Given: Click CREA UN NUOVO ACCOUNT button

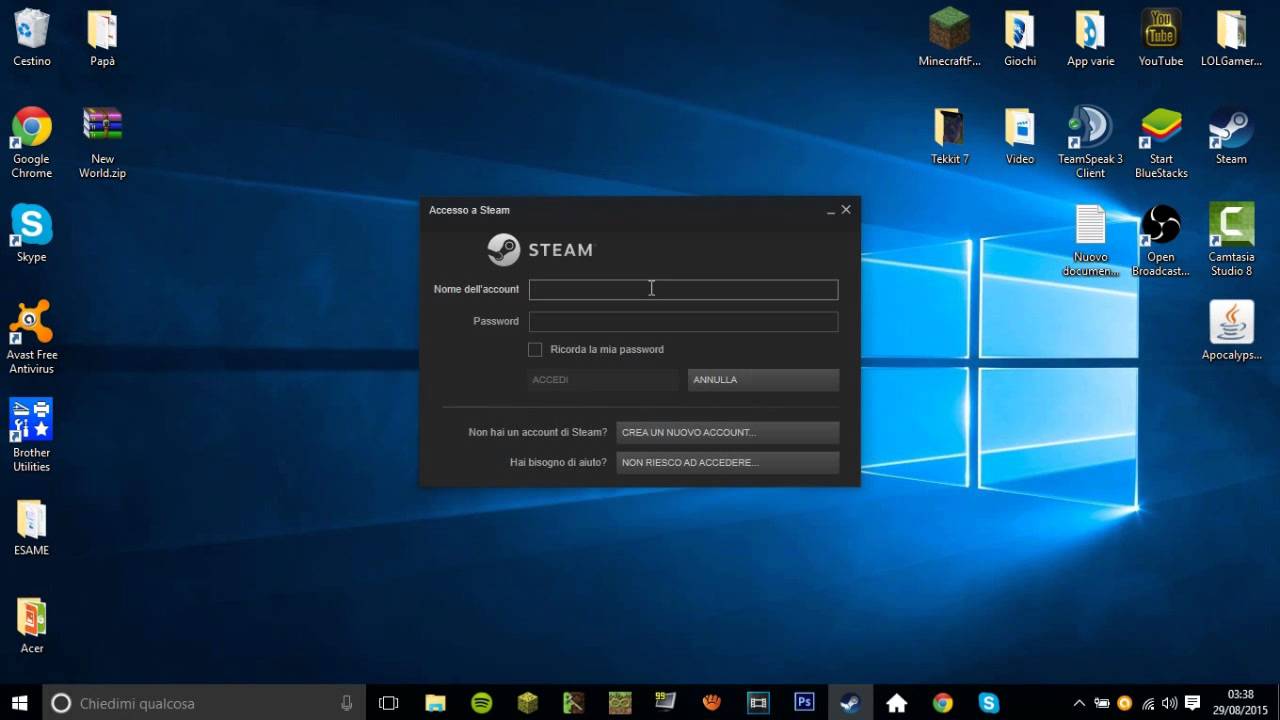Looking at the screenshot, I should [727, 432].
